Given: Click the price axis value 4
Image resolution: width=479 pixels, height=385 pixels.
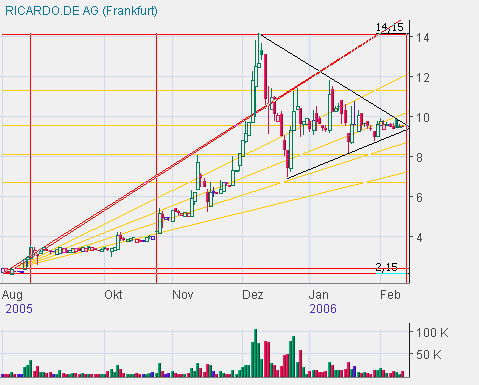Looking at the screenshot, I should (419, 238).
